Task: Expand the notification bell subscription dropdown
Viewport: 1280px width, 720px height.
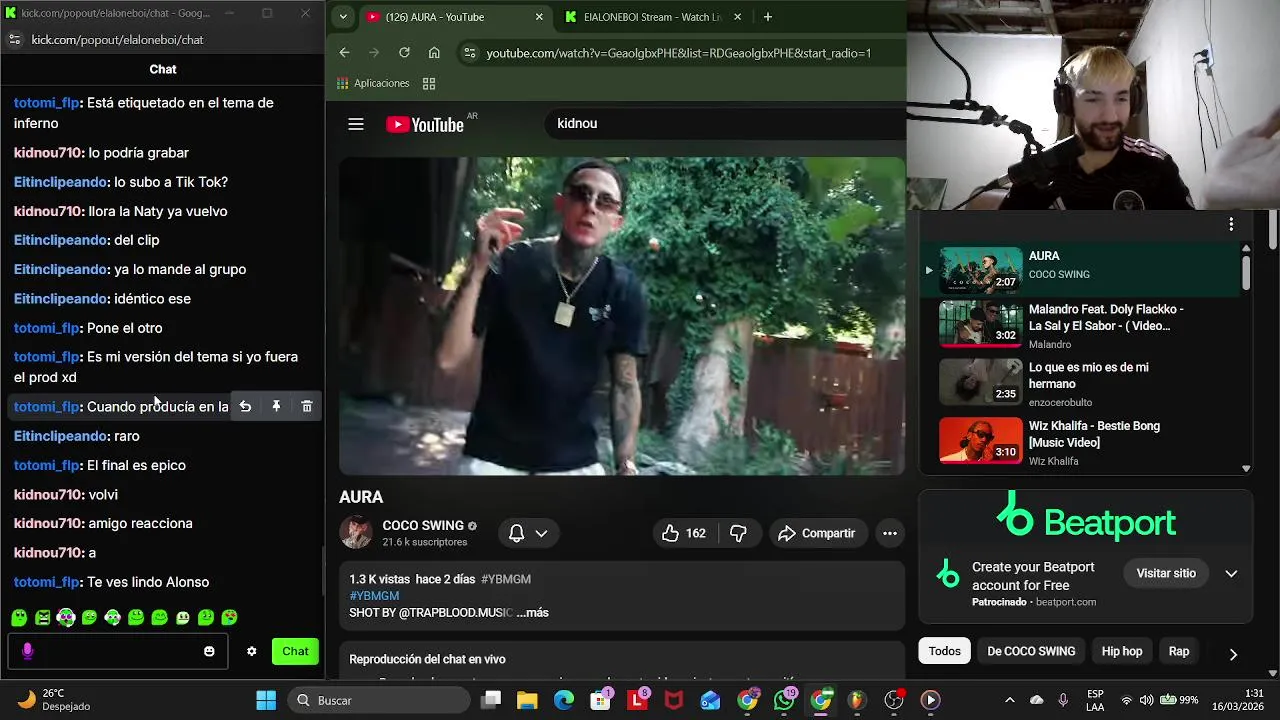Action: coord(528,533)
